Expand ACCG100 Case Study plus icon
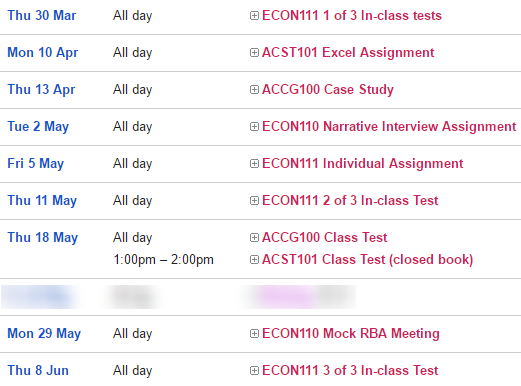The image size is (521, 386). pos(254,90)
